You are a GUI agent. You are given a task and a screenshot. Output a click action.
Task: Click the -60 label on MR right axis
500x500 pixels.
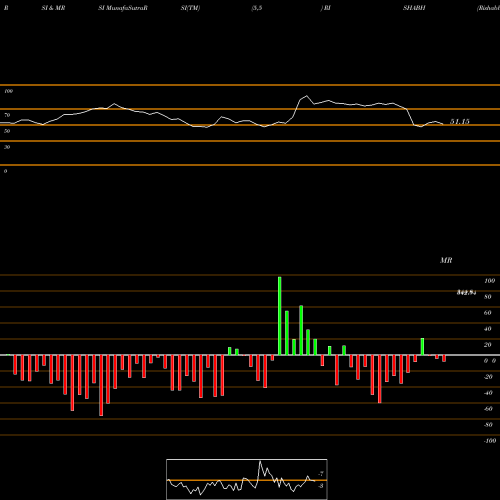pos(488,409)
